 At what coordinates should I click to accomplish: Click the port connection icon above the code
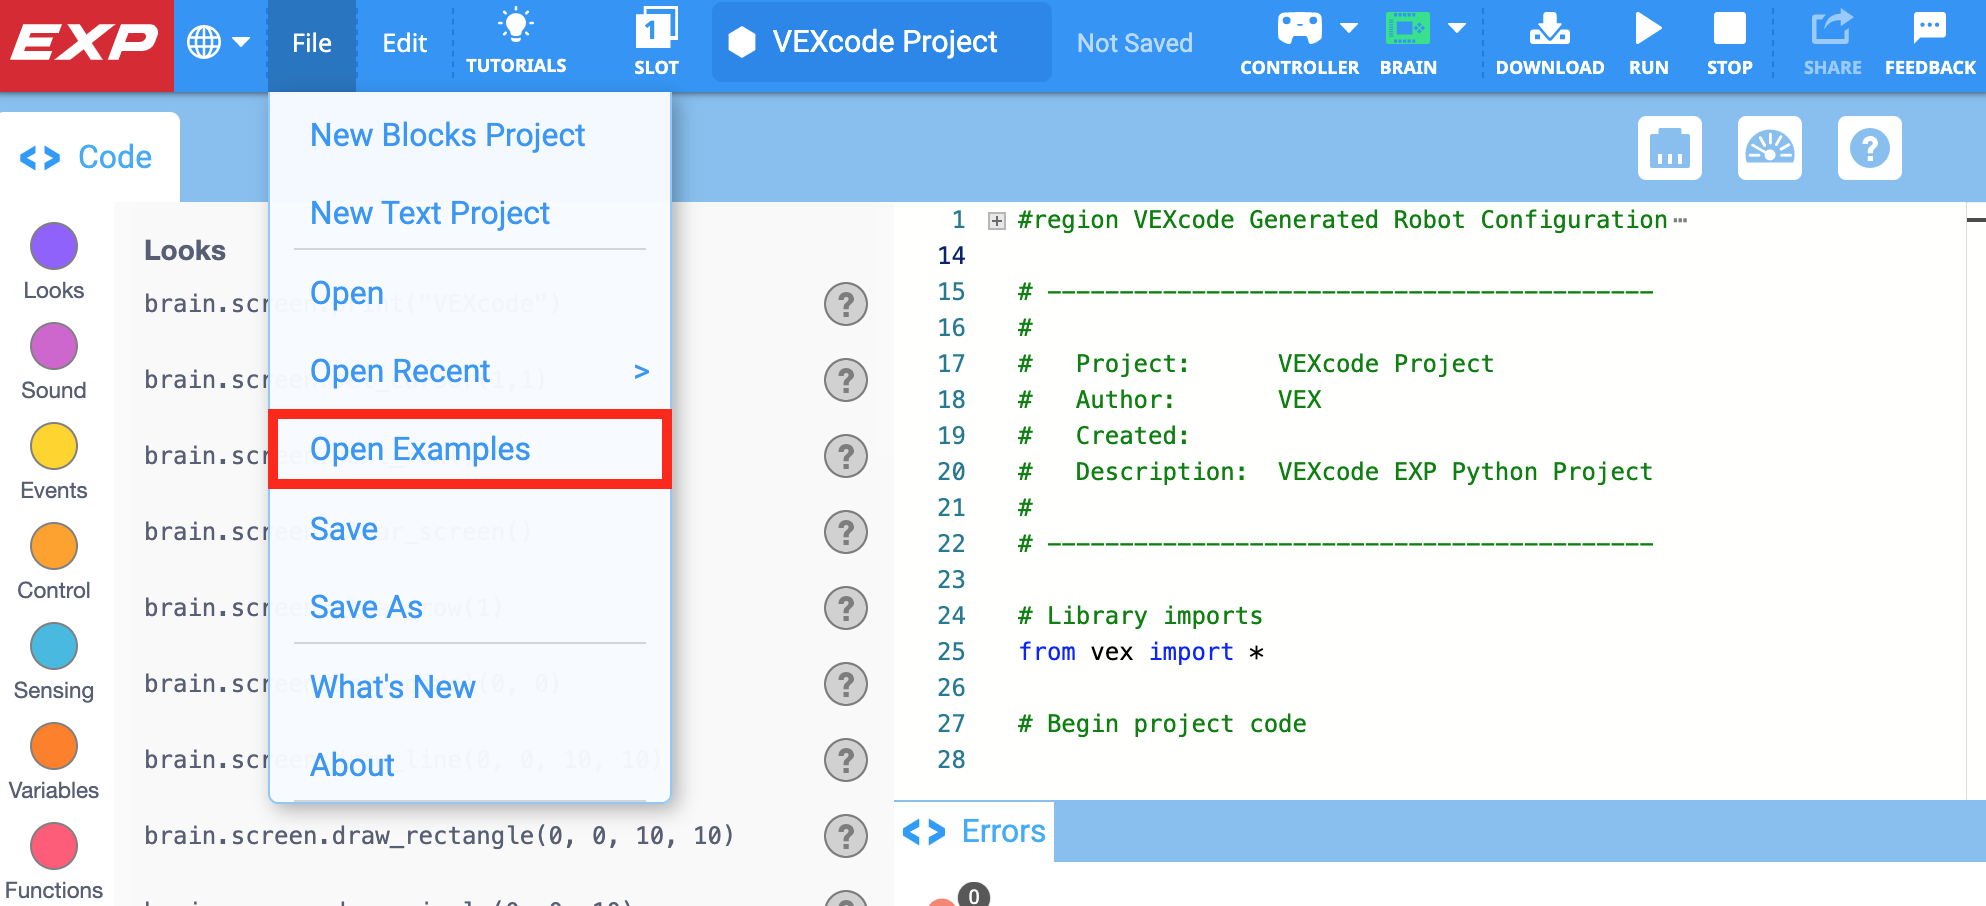pos(1669,148)
